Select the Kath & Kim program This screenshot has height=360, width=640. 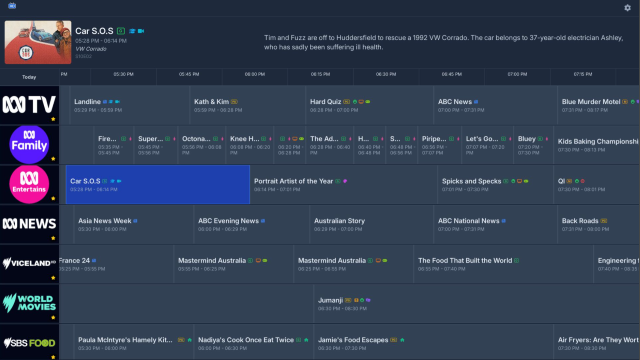pos(248,105)
